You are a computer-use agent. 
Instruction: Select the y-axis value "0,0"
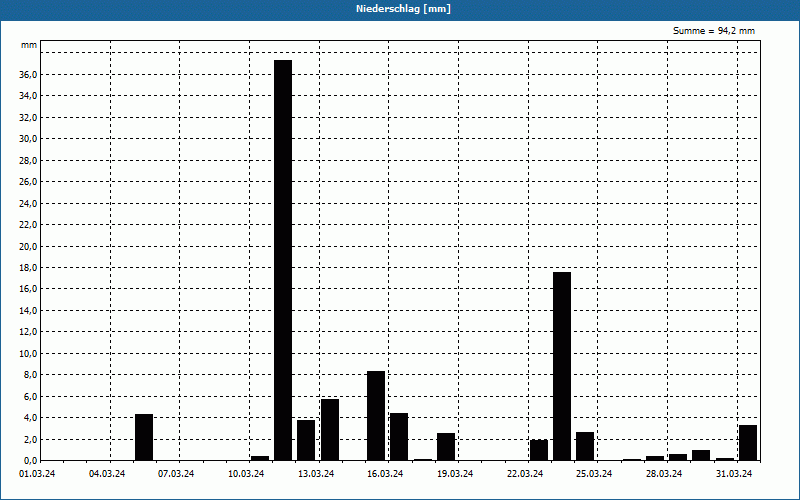pyautogui.click(x=30, y=461)
